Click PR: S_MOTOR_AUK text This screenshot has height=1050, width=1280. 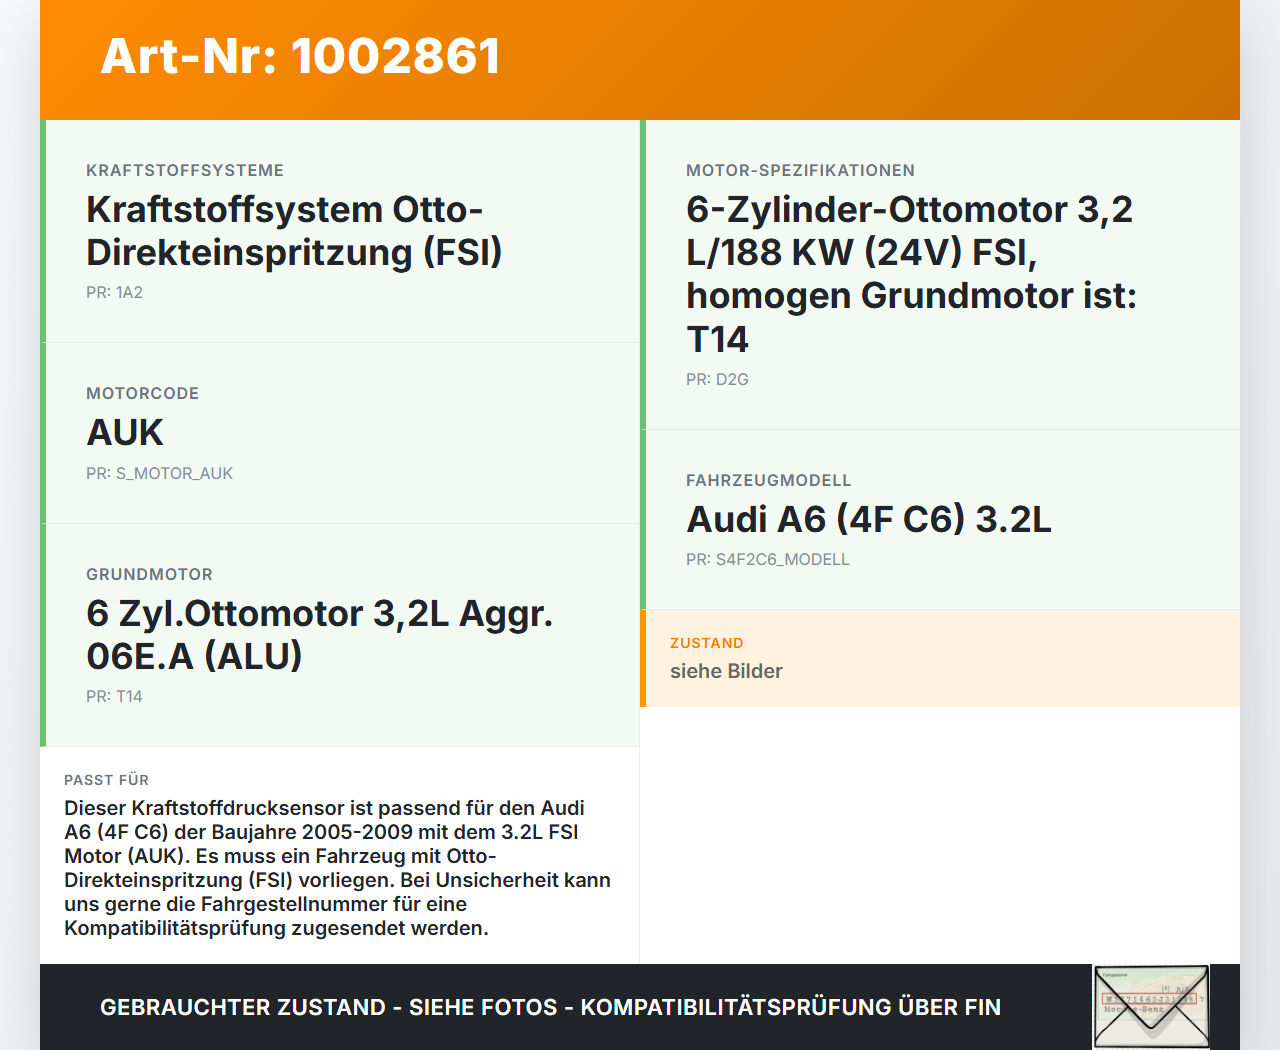point(159,473)
